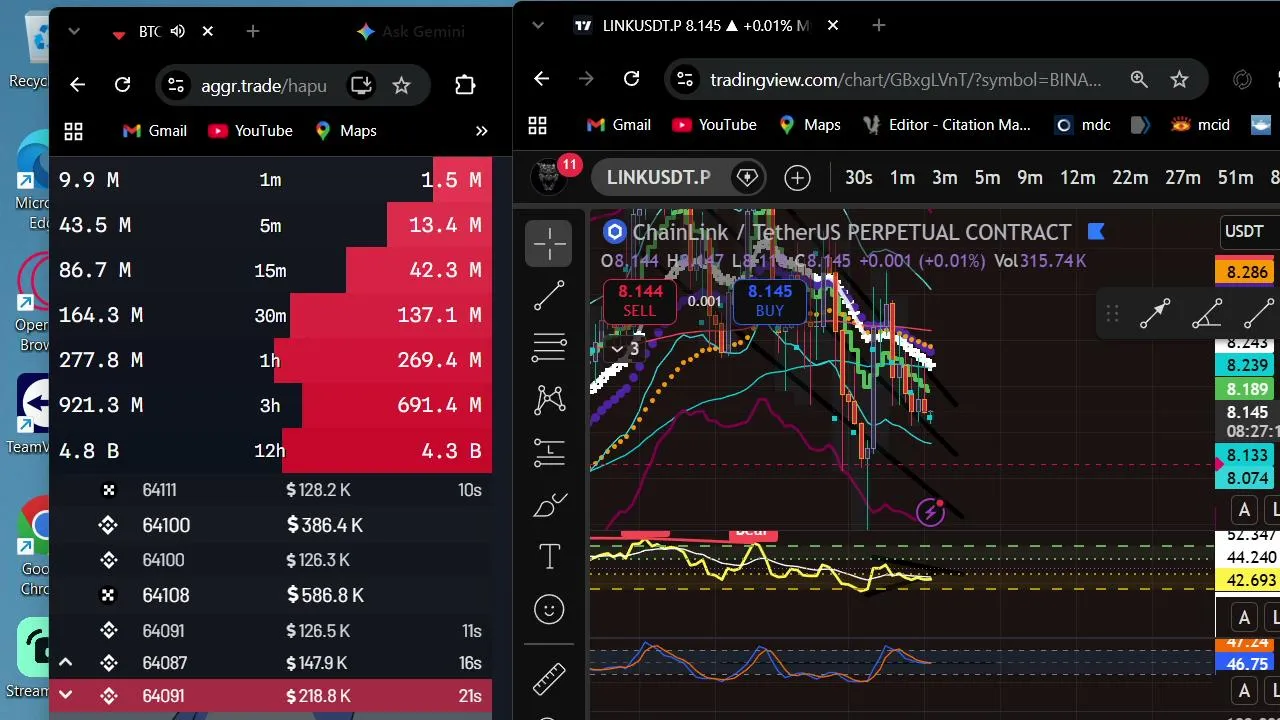The width and height of the screenshot is (1280, 720).
Task: Click Ask Gemini in the aggr.trade window
Action: point(410,32)
